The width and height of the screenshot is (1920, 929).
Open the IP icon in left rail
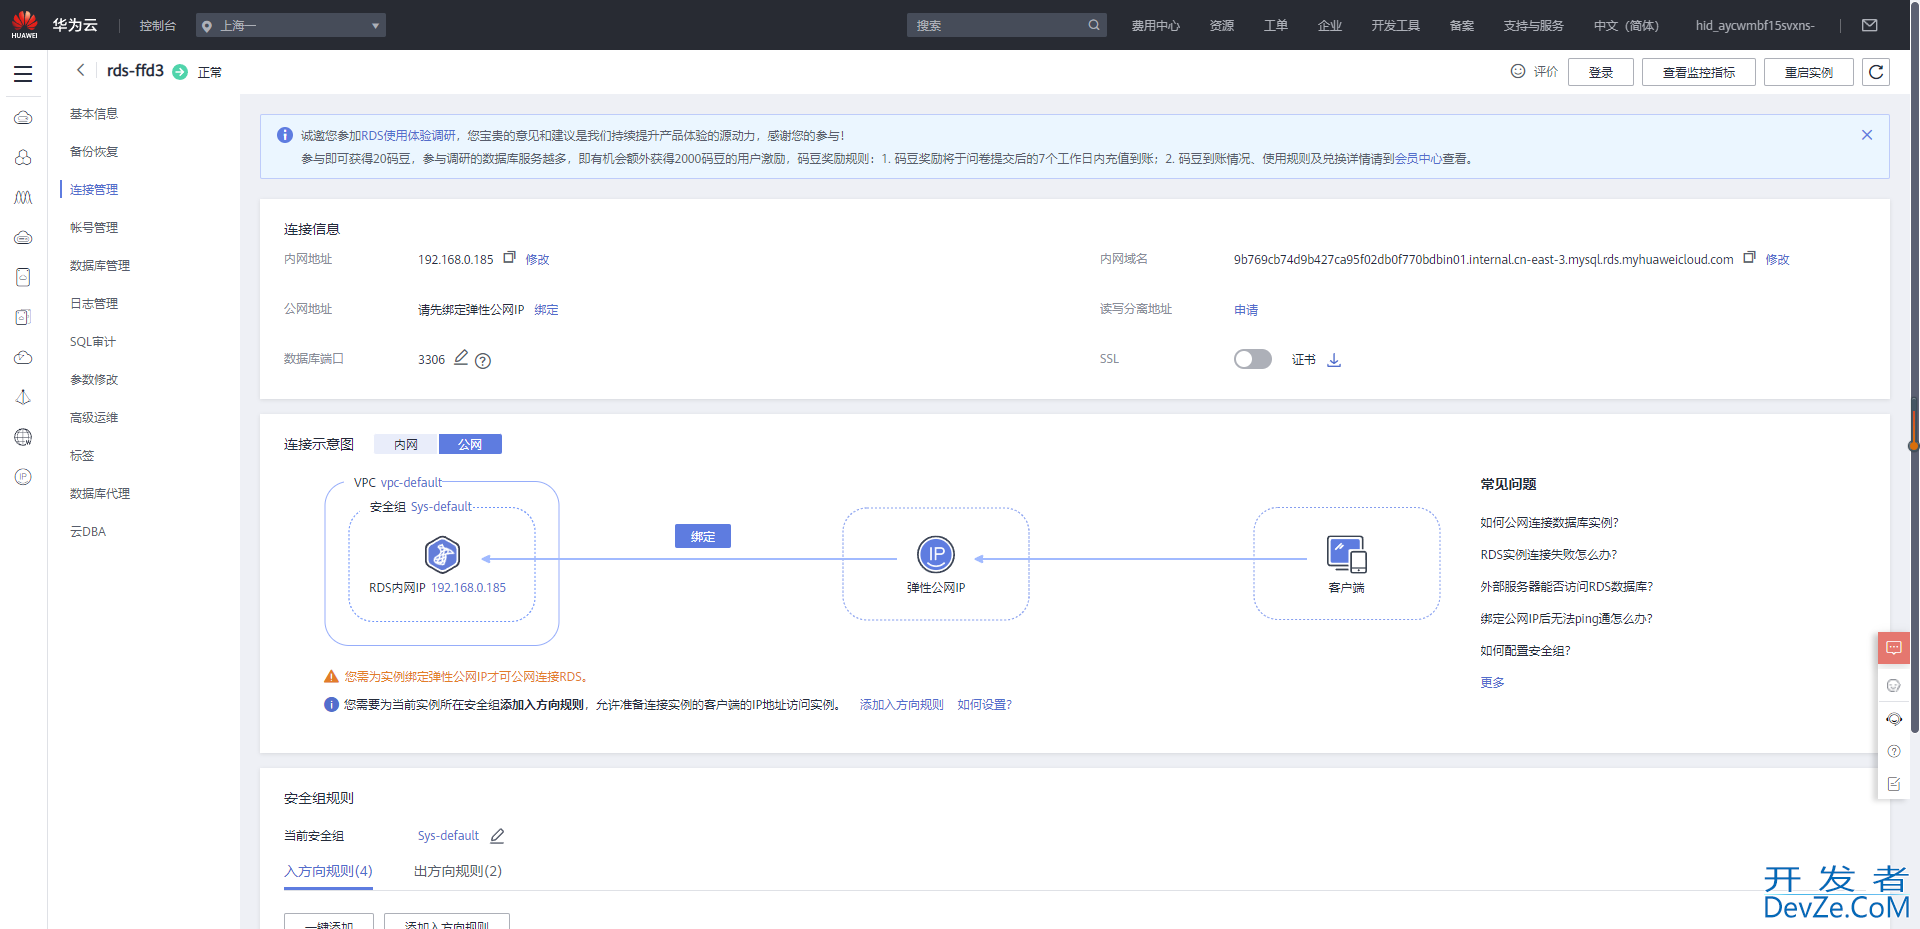(23, 477)
